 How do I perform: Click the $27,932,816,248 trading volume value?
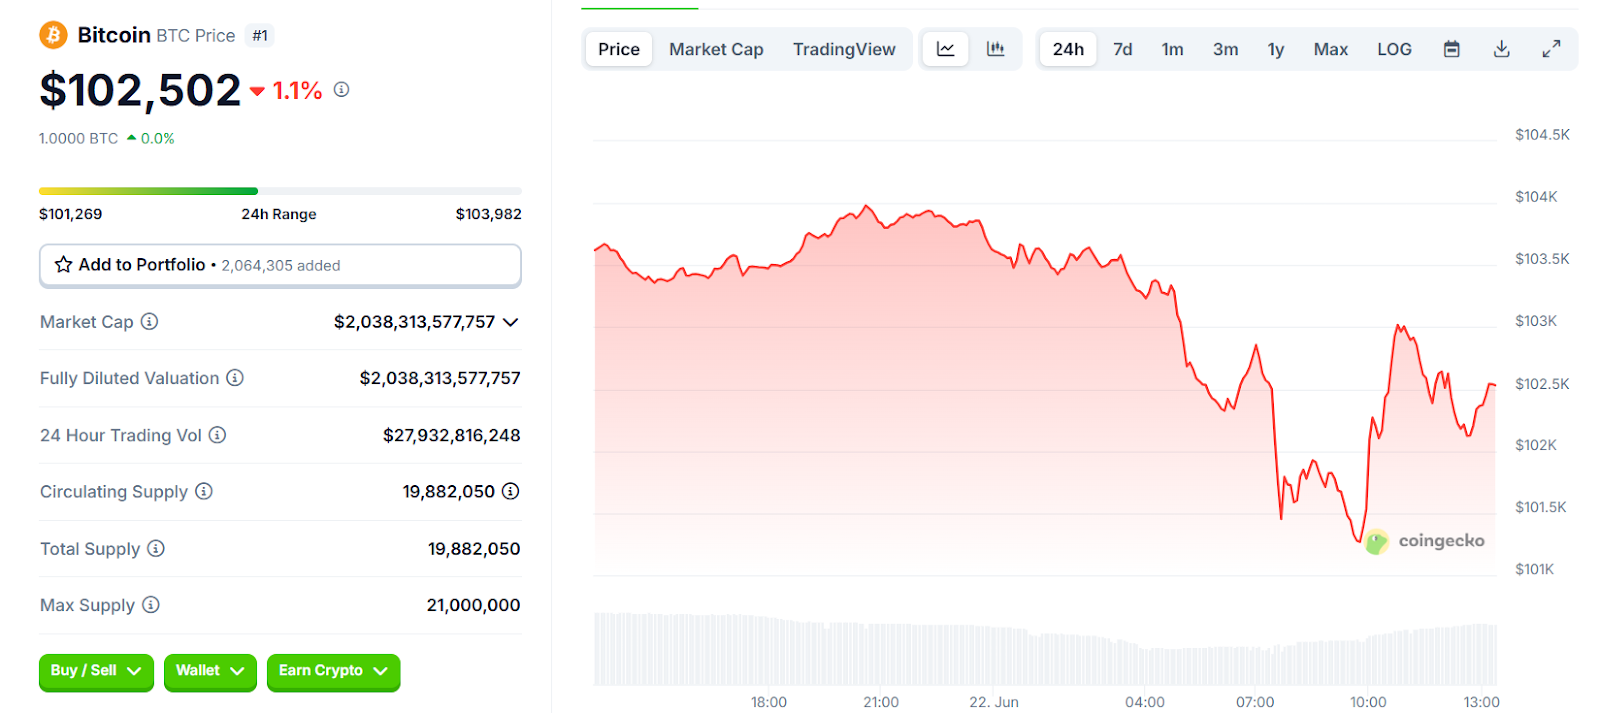tap(451, 435)
